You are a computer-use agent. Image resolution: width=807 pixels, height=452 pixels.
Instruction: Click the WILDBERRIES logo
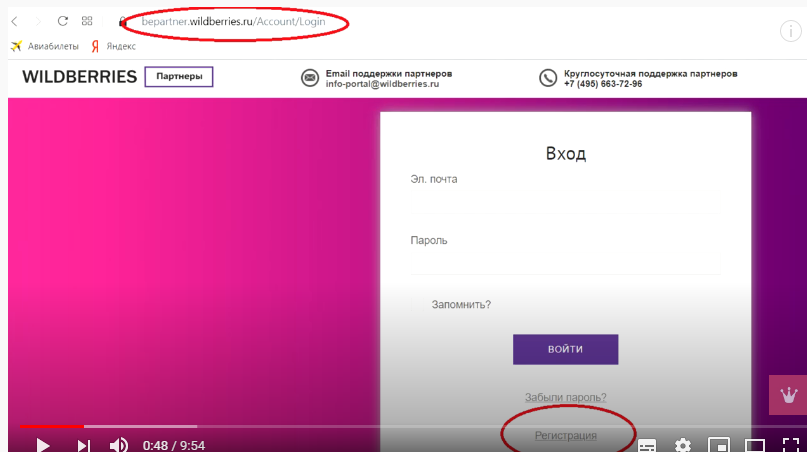click(80, 77)
